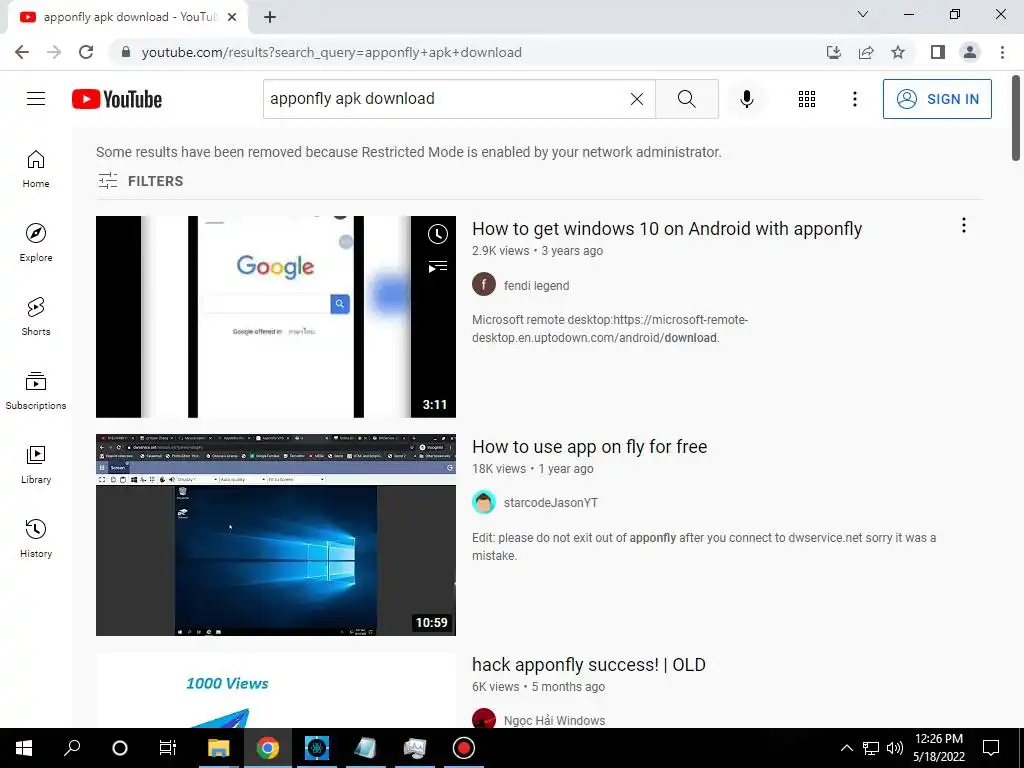Open taskbar Search

72,748
